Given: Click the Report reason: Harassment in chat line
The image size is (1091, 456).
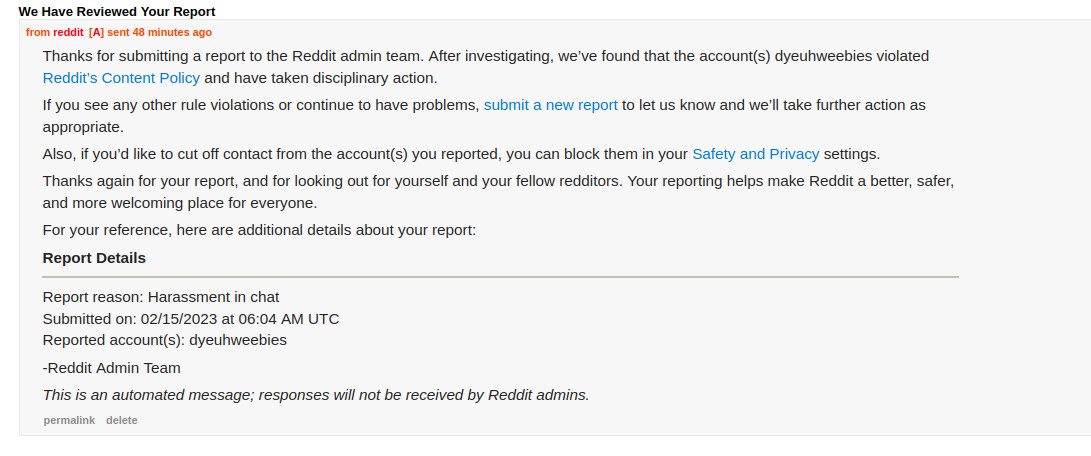Looking at the screenshot, I should coord(160,297).
